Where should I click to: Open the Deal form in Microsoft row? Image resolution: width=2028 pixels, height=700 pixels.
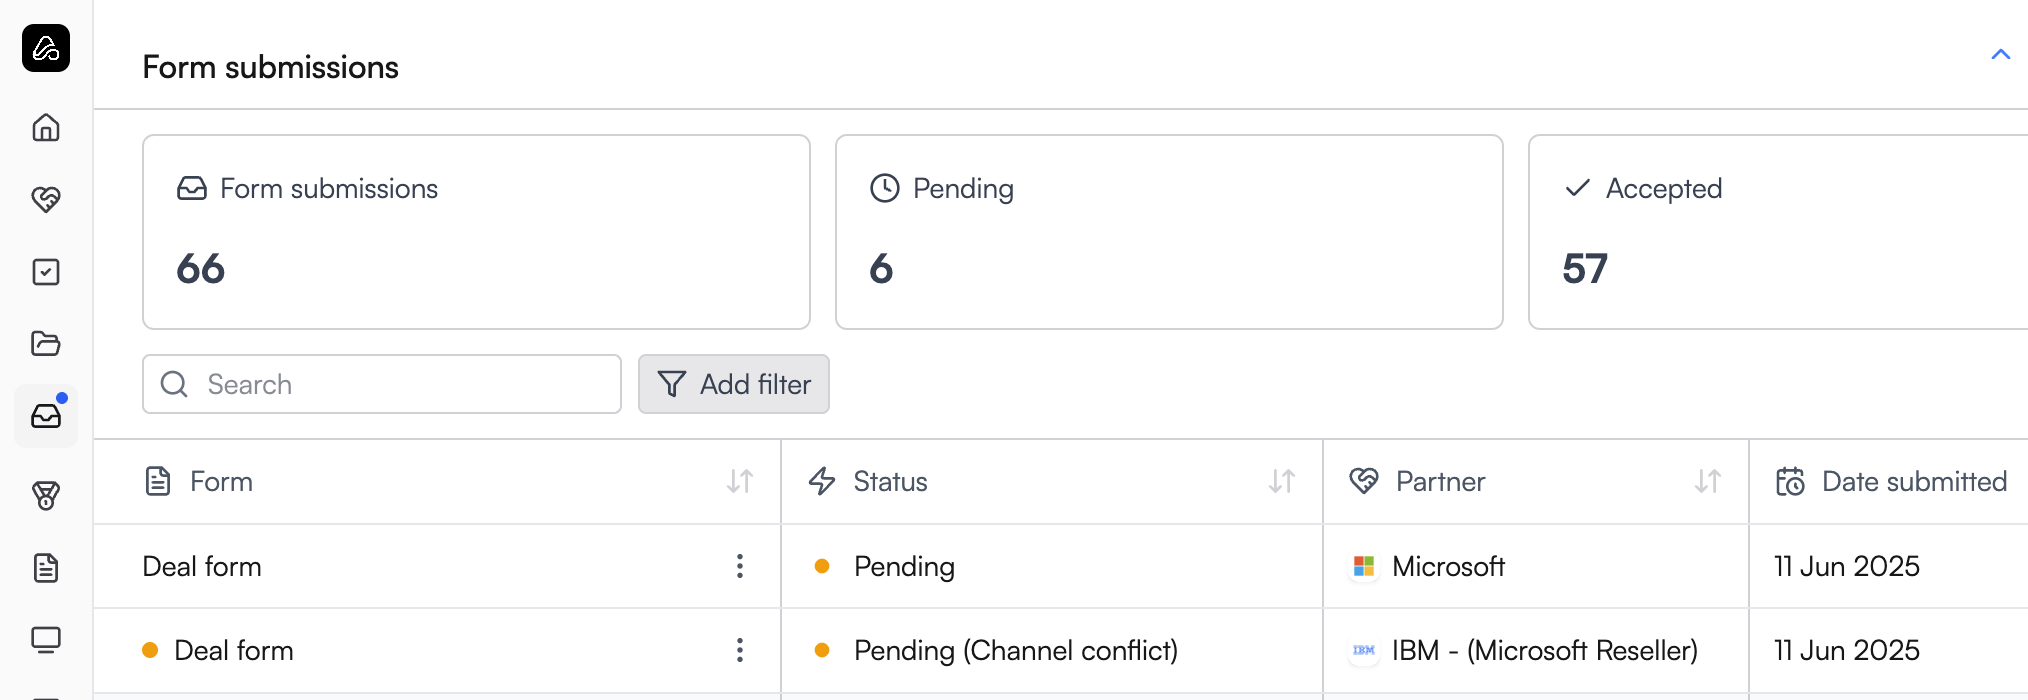point(202,566)
